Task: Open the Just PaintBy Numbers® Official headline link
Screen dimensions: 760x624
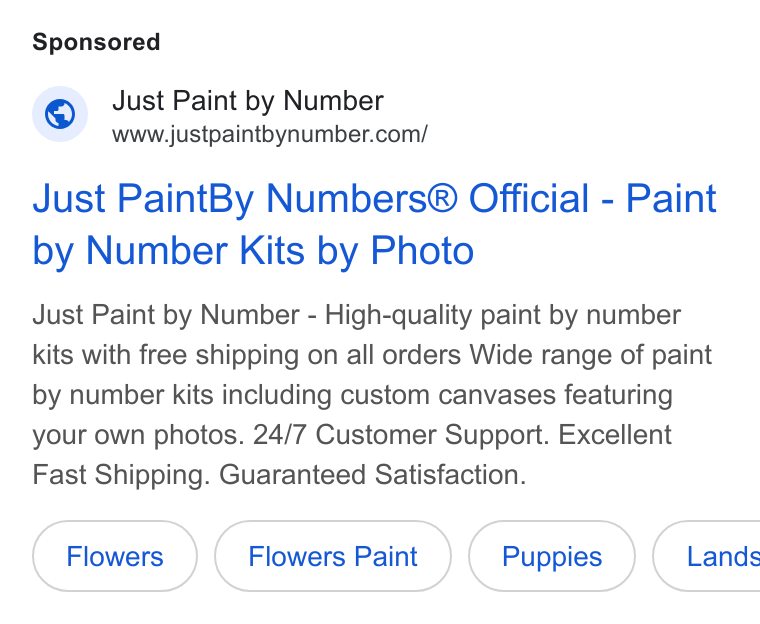Action: (374, 224)
